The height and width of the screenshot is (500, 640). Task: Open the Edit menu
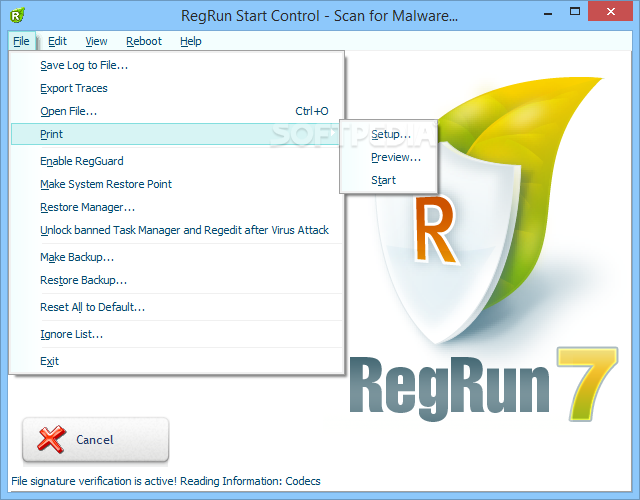(57, 41)
